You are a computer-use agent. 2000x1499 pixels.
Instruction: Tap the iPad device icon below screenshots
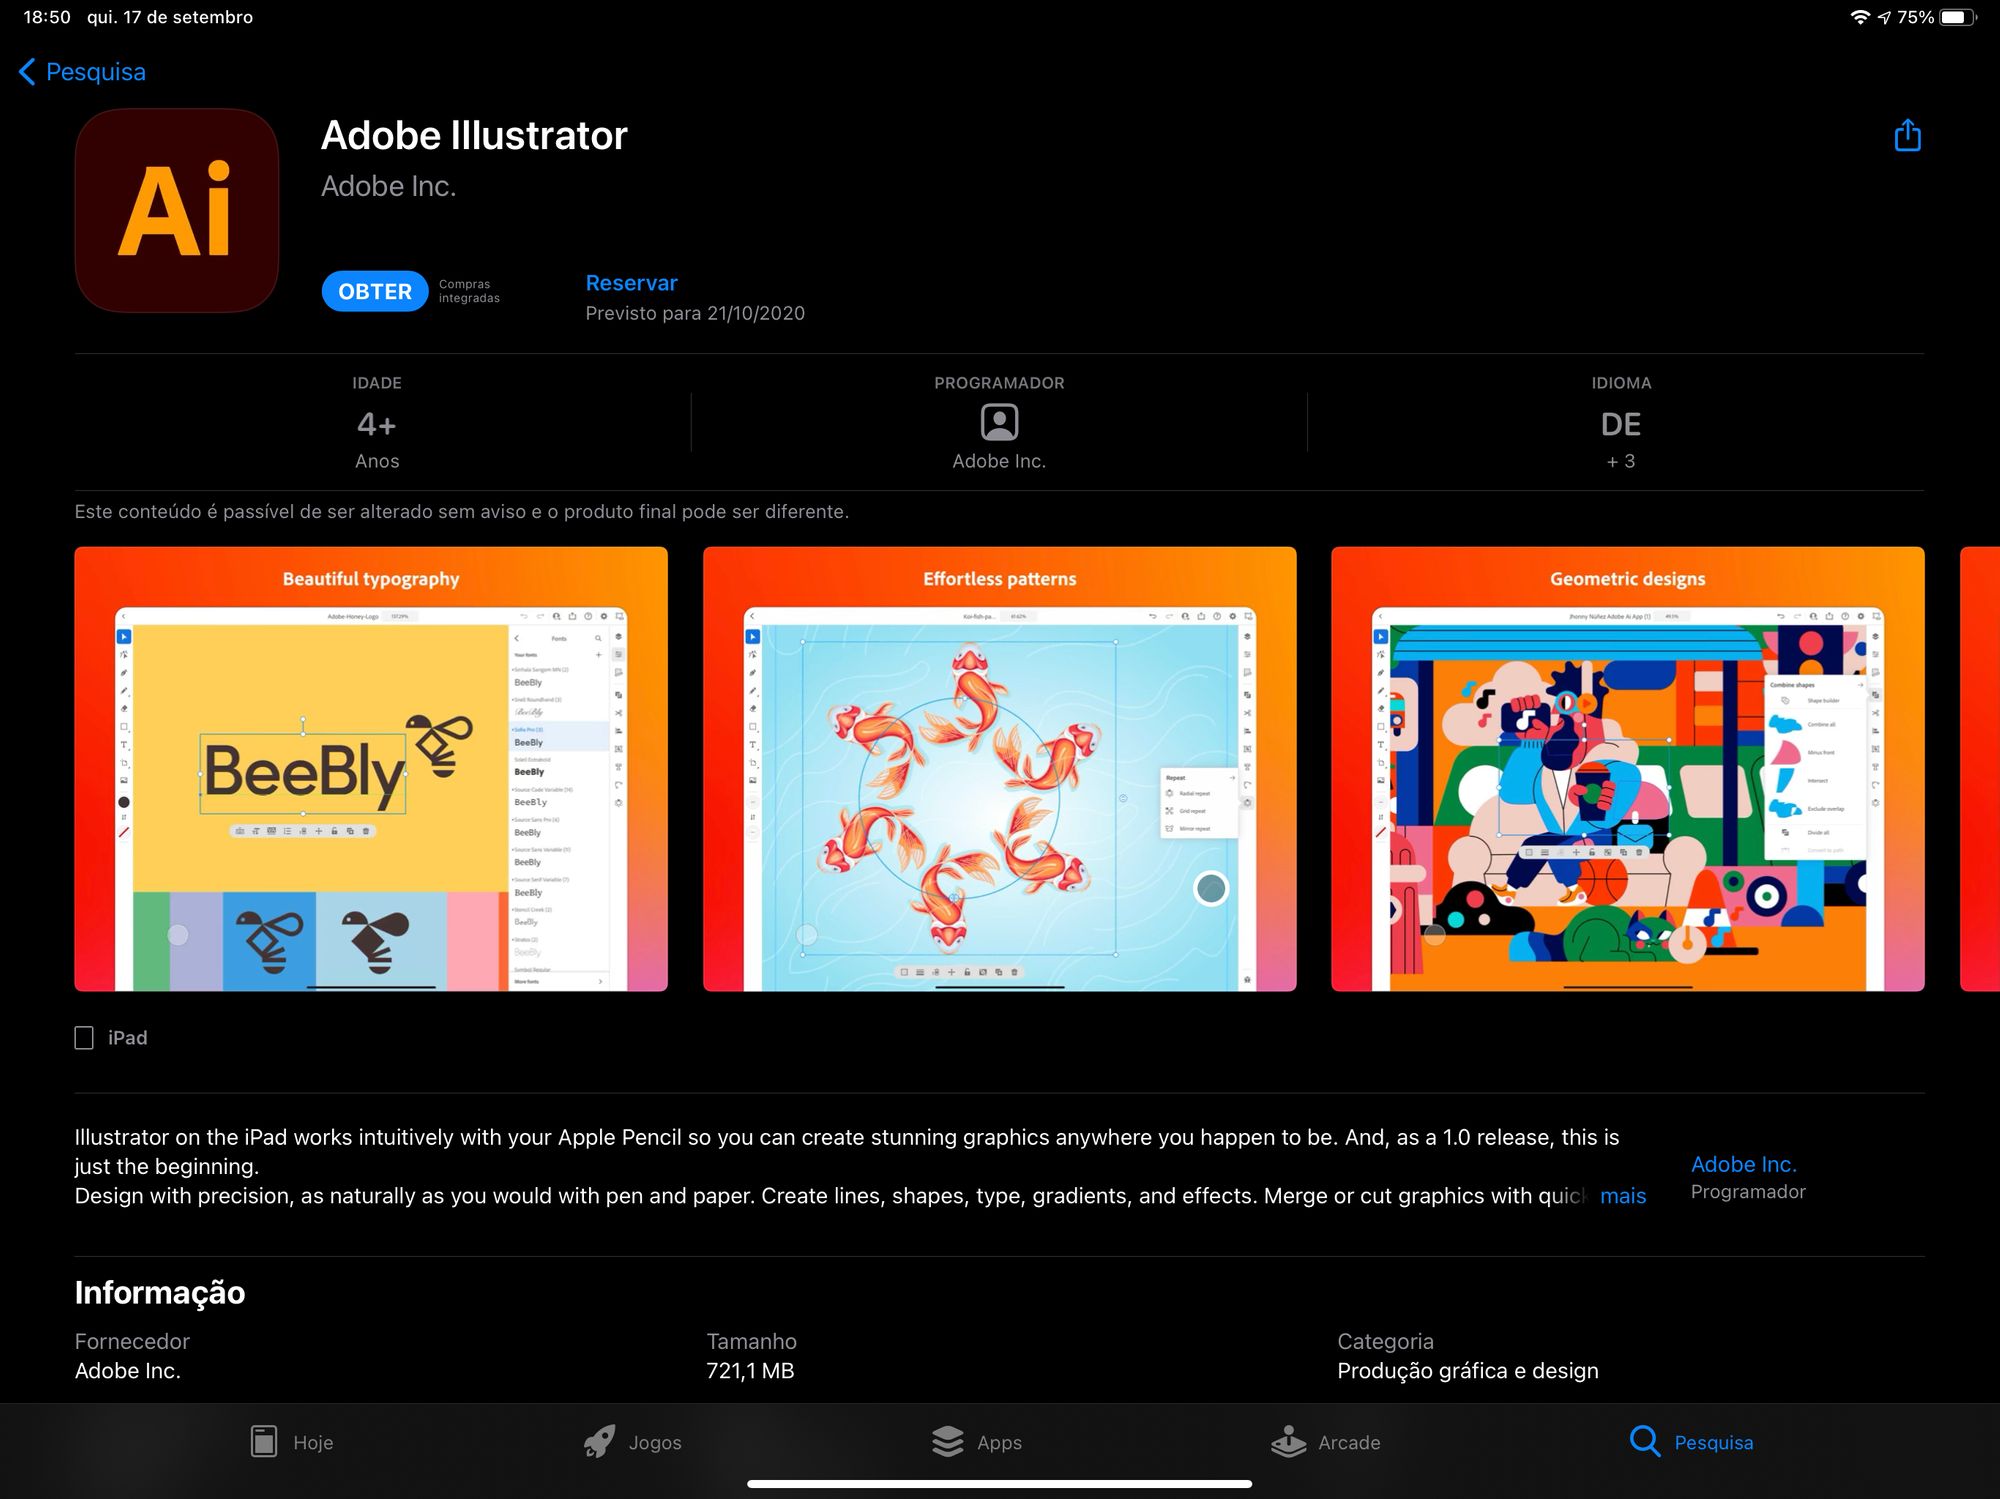[84, 1037]
